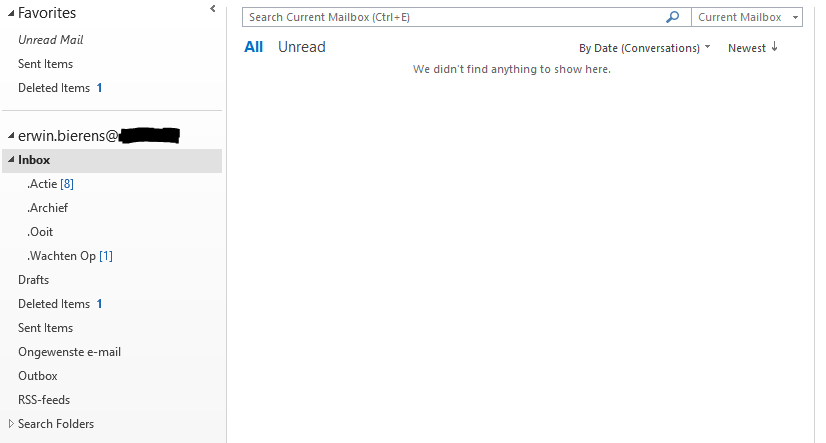Select the .Actie folder

click(x=50, y=184)
